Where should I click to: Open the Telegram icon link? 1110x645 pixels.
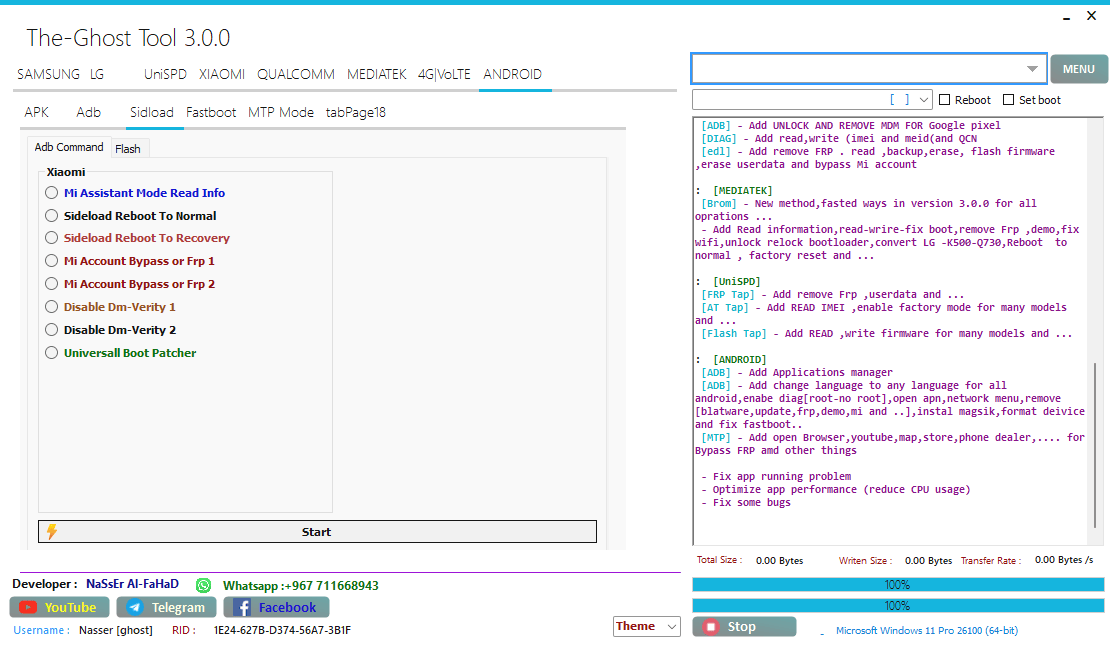click(134, 607)
